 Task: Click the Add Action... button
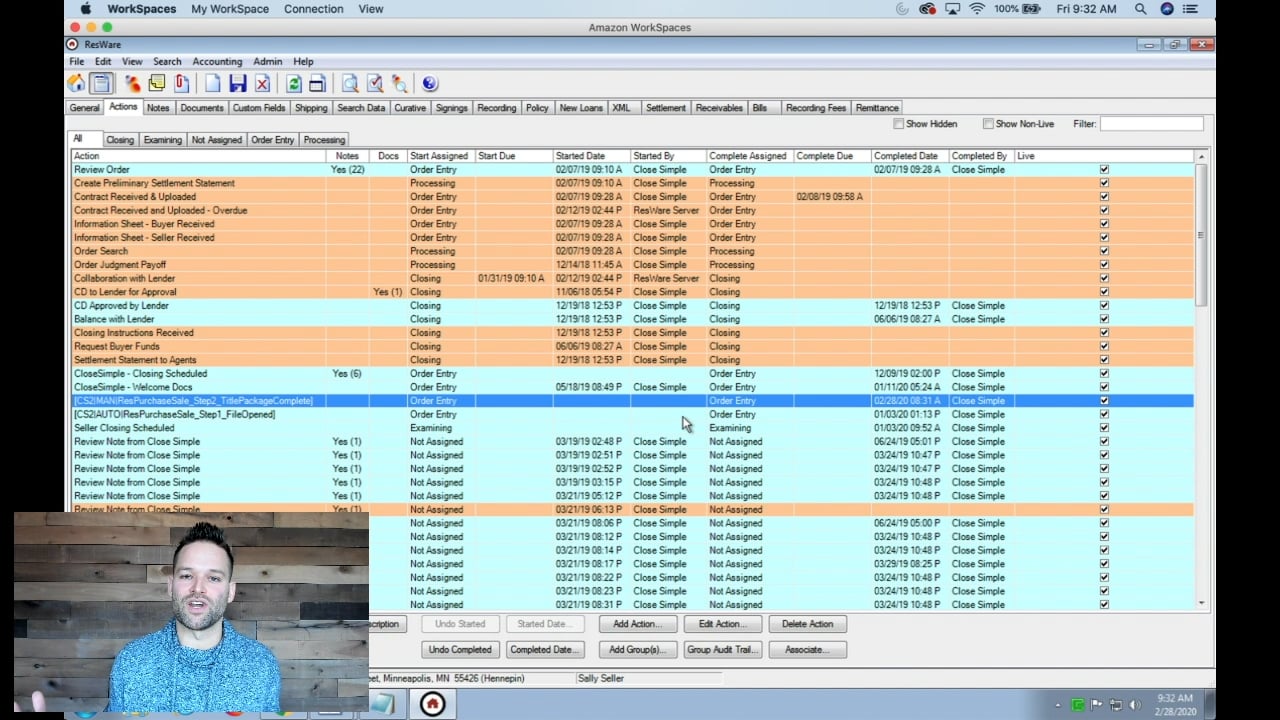point(637,624)
